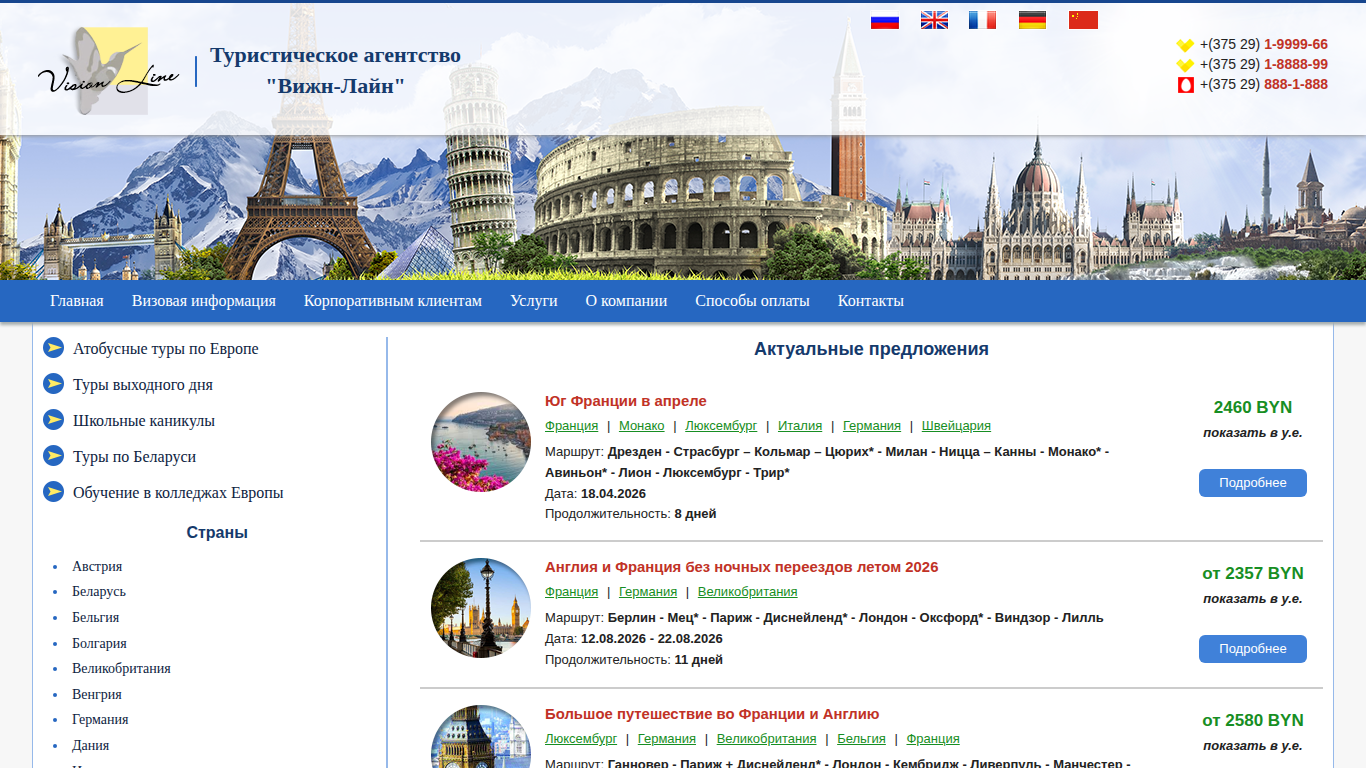Open Туры по Беларуси category

[x=134, y=457]
